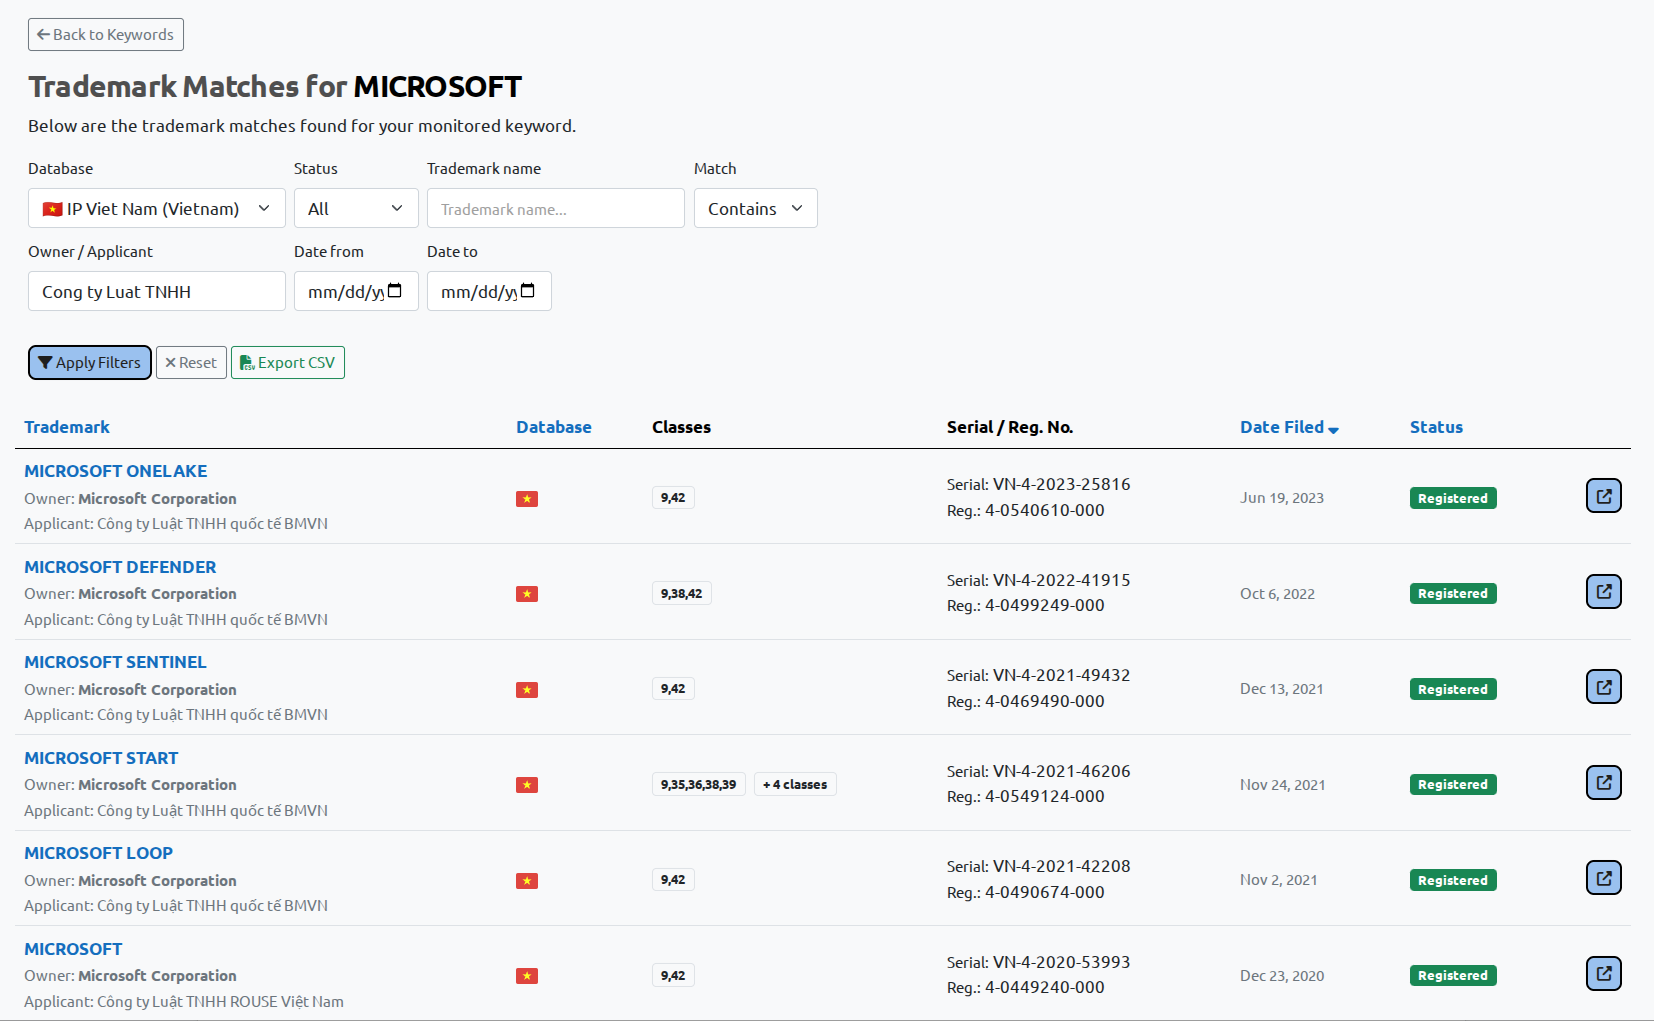Screen dimensions: 1654x1021
Task: Focus the Owner / Applicant input field
Action: click(157, 291)
